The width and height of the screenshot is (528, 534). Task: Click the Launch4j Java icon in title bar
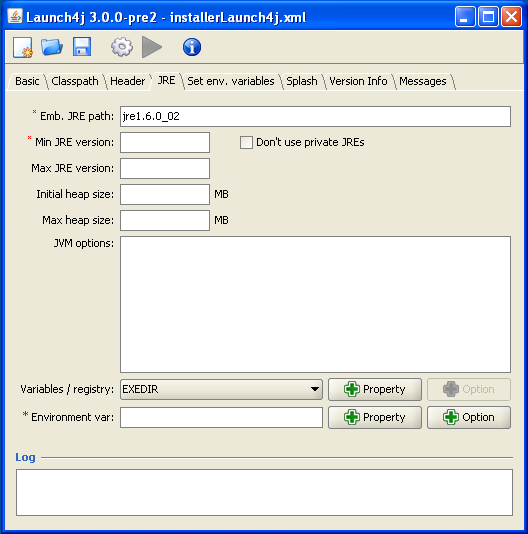pos(15,16)
